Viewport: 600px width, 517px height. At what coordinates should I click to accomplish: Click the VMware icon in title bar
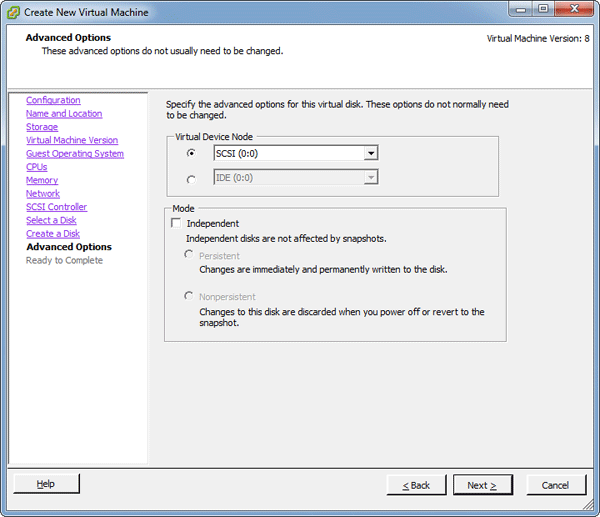point(13,11)
